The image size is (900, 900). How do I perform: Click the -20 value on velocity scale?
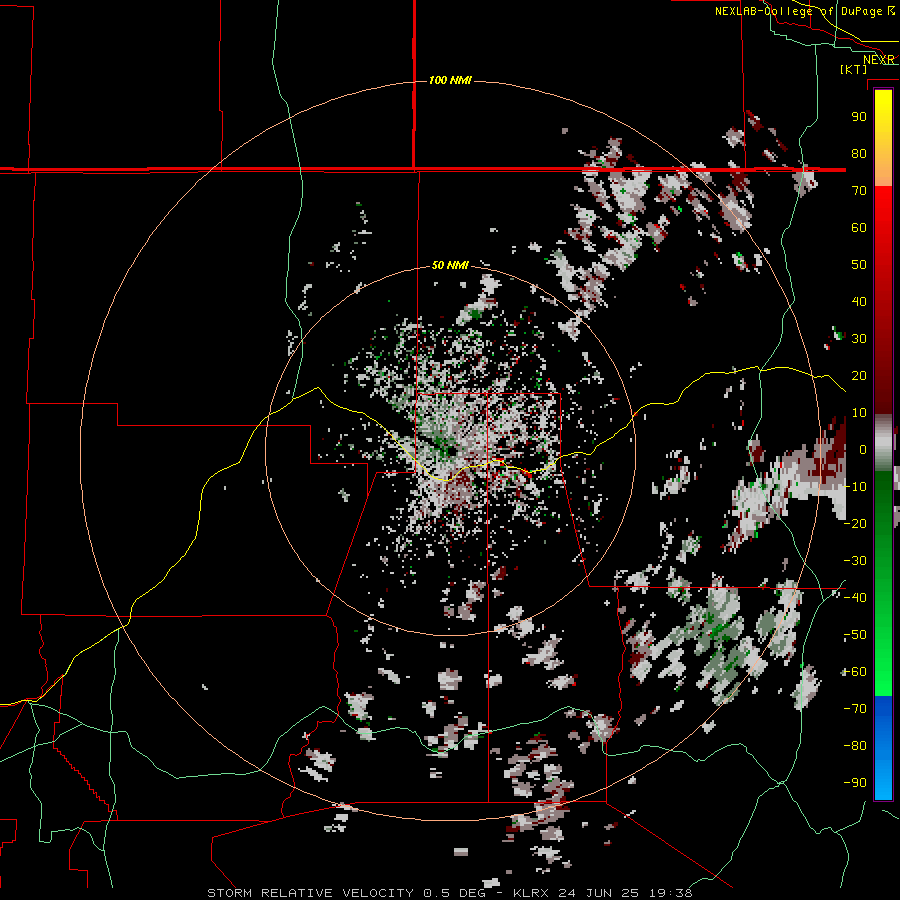(x=856, y=523)
